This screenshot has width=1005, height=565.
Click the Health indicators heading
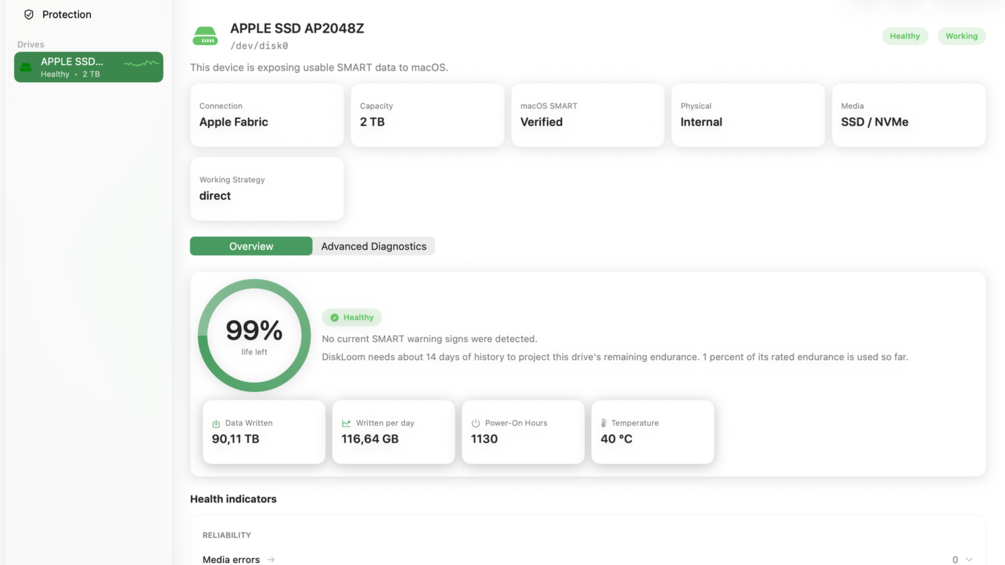click(233, 499)
